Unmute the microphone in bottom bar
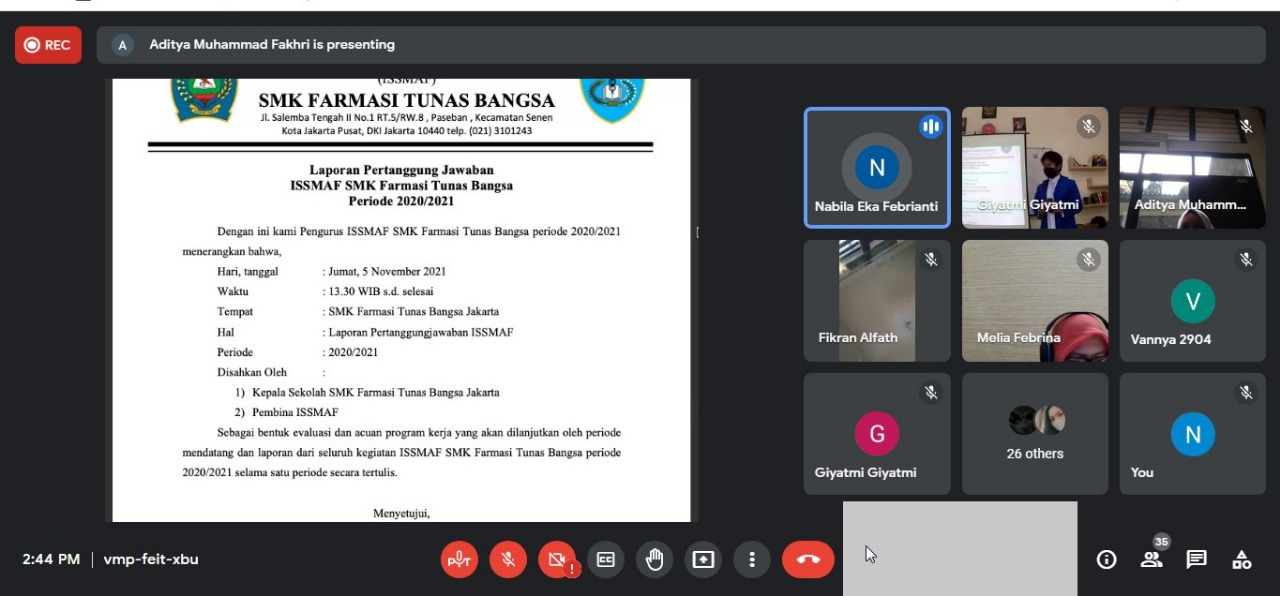The height and width of the screenshot is (596, 1280). coord(508,560)
